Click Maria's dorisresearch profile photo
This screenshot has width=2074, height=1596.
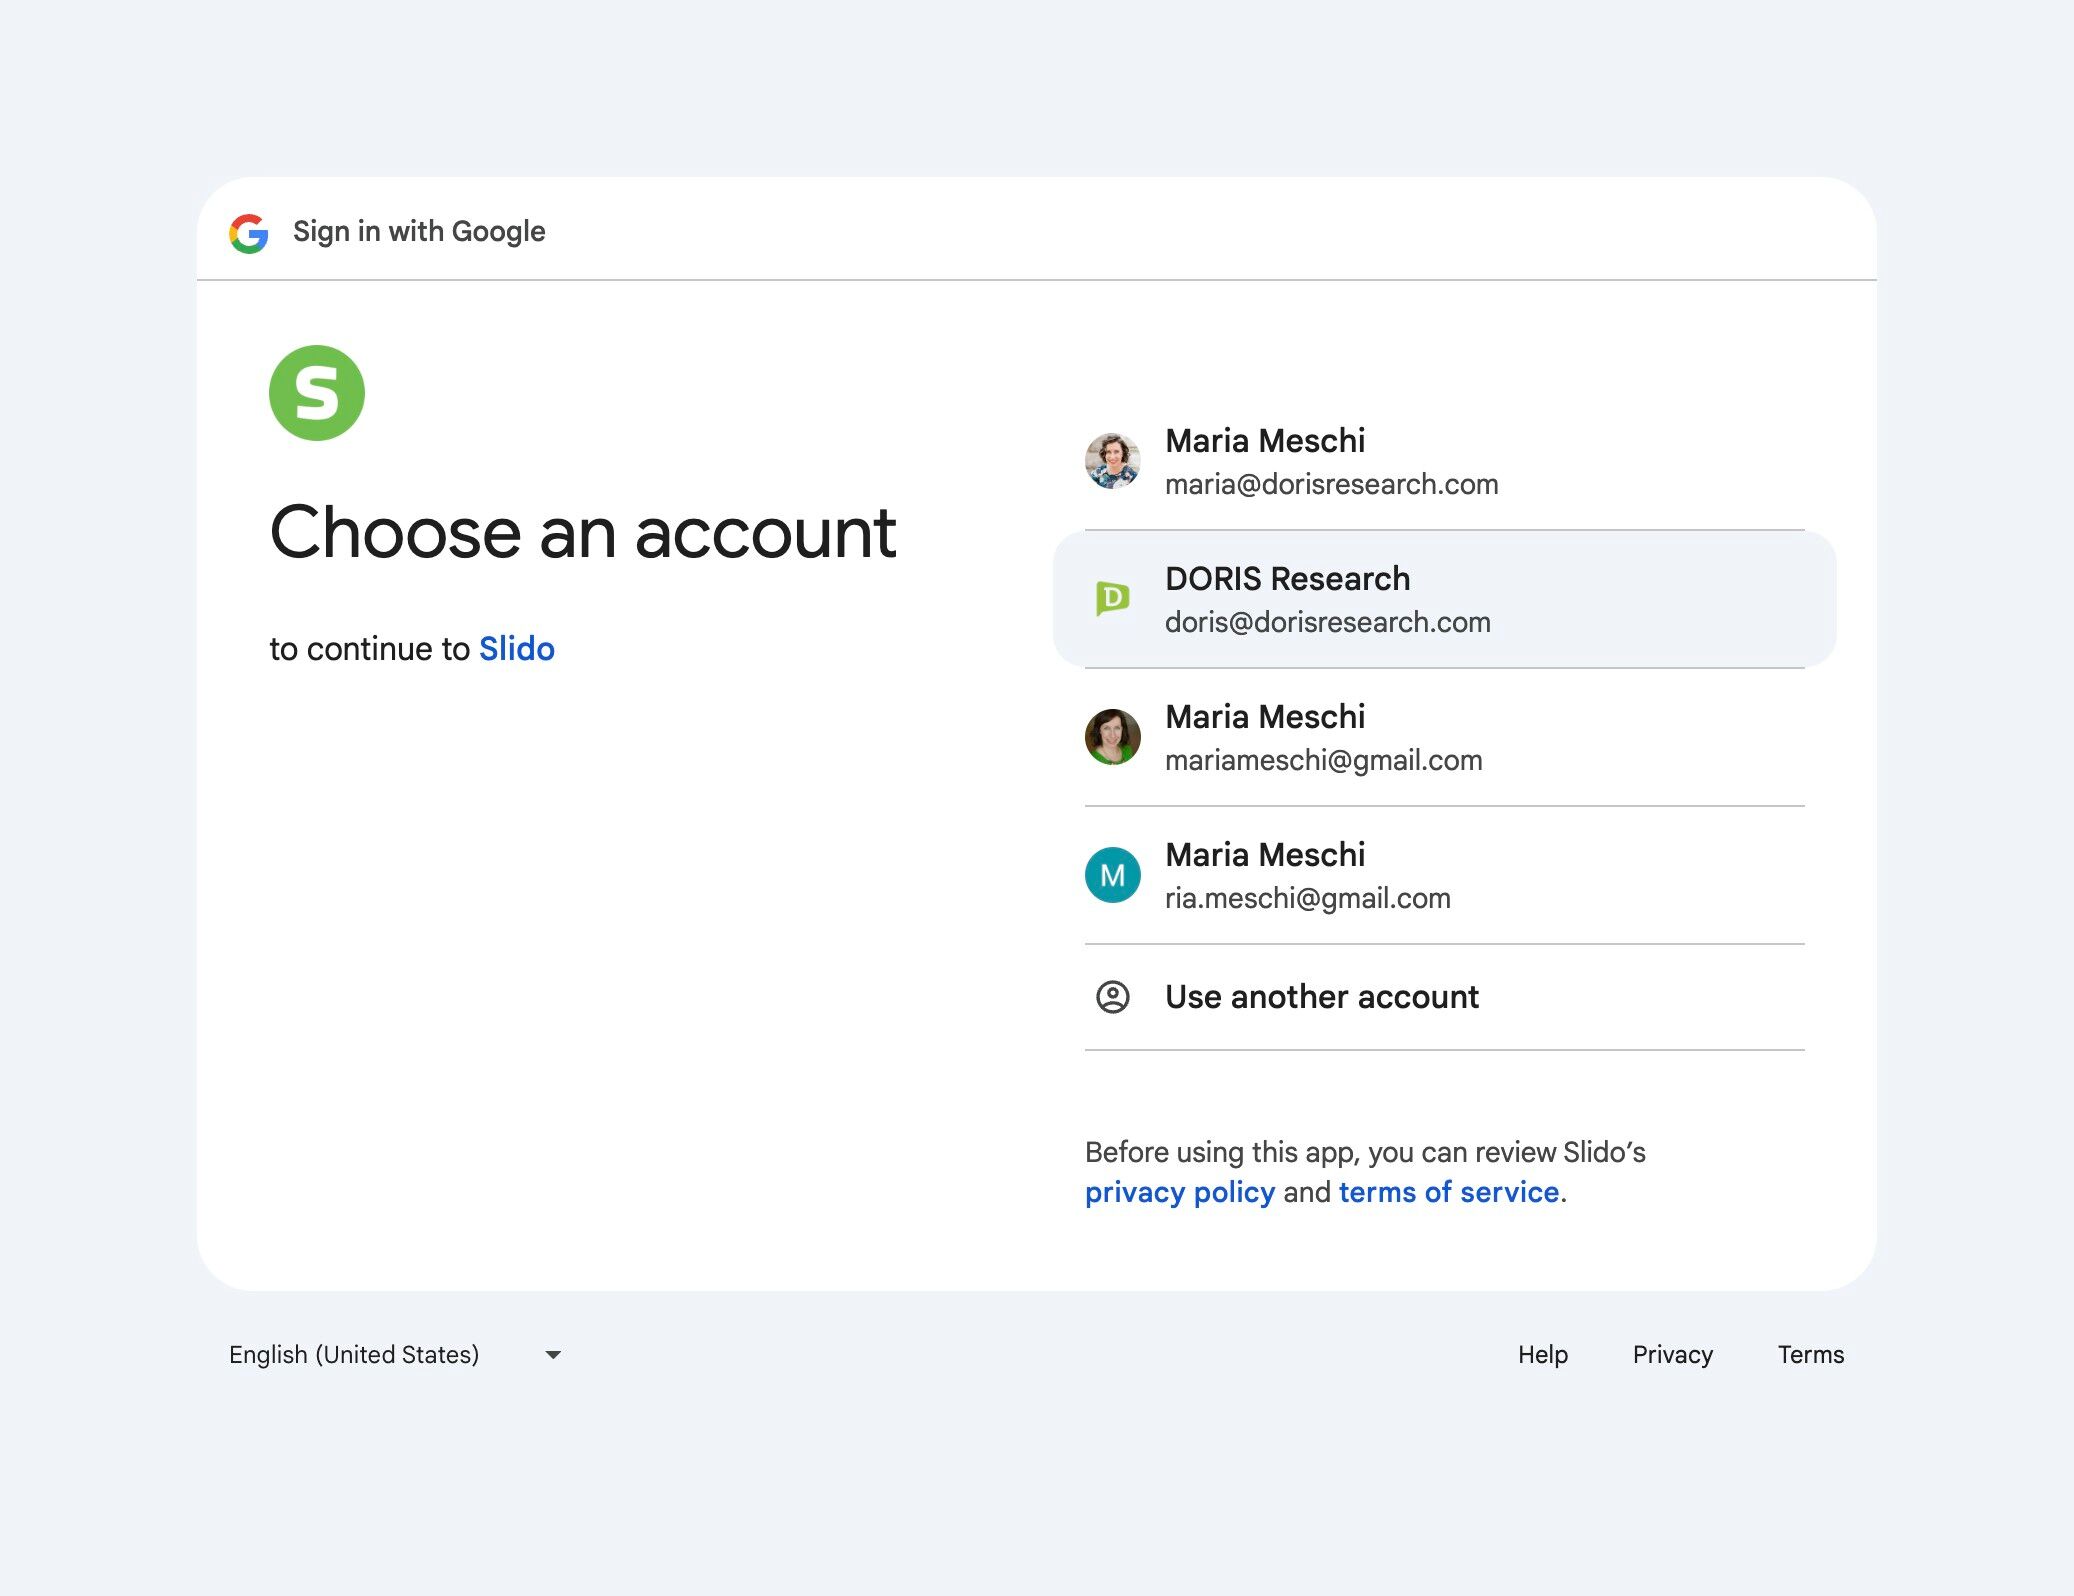(1112, 461)
